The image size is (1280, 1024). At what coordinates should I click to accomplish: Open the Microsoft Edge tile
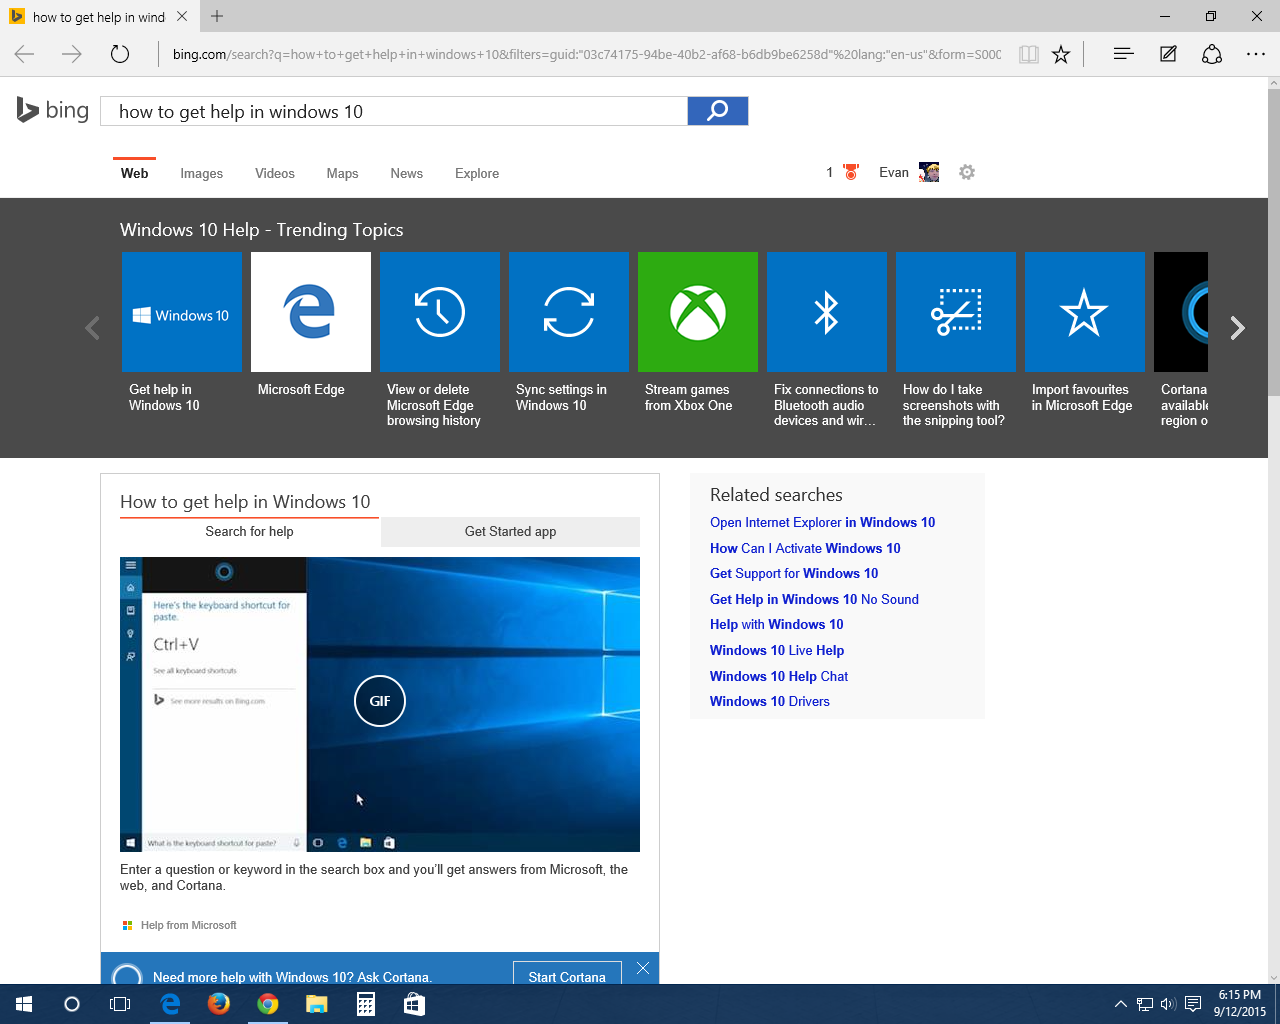311,312
